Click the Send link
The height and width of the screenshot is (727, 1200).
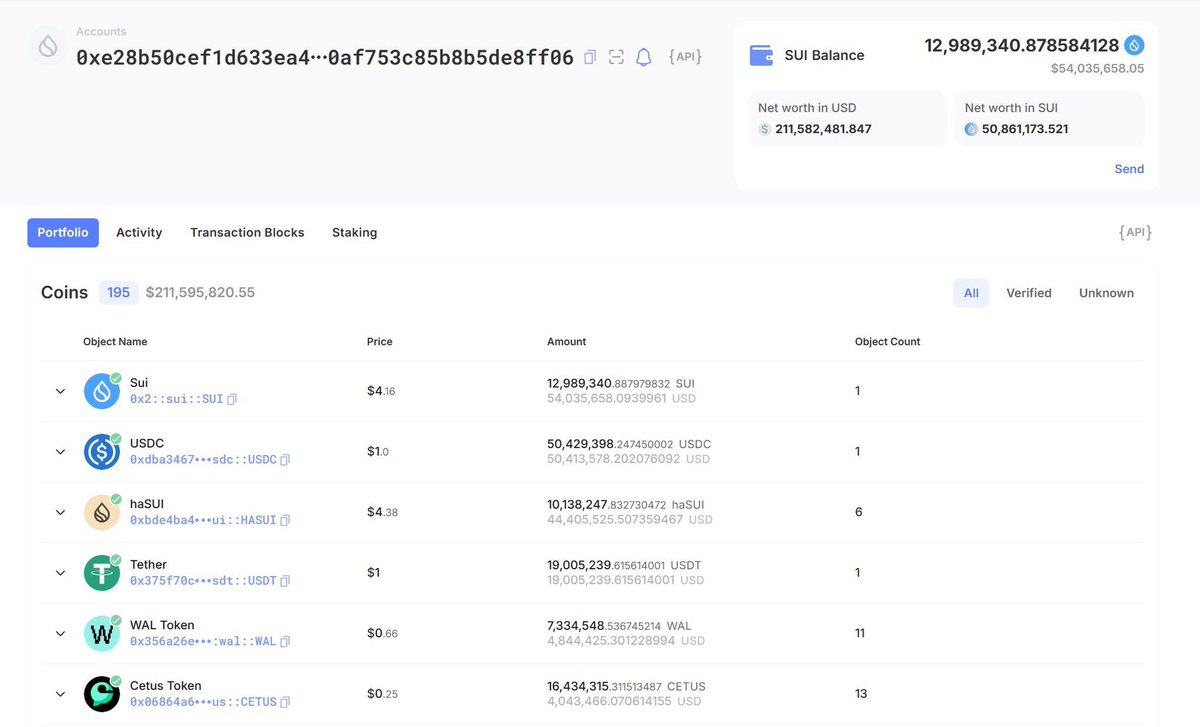pos(1129,169)
